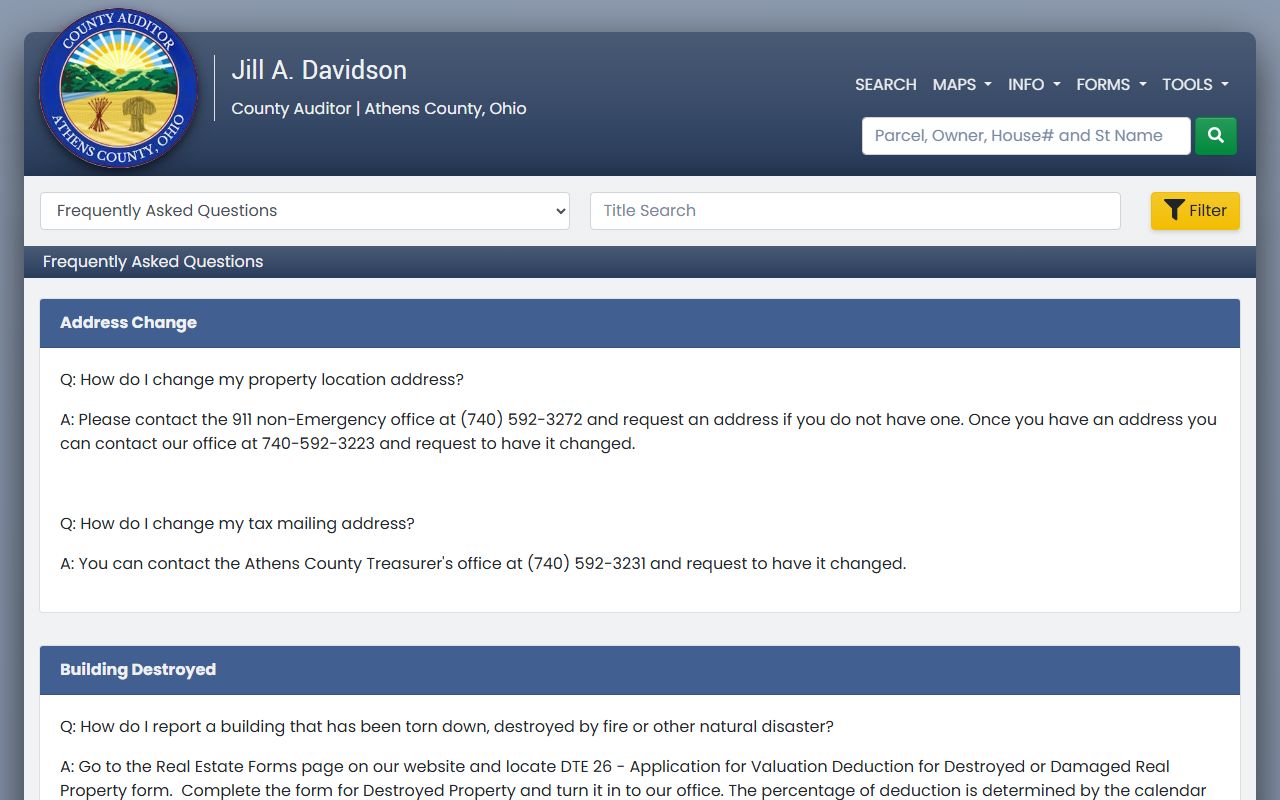The height and width of the screenshot is (800, 1280).
Task: Select the Building Destroyed section header
Action: click(138, 670)
